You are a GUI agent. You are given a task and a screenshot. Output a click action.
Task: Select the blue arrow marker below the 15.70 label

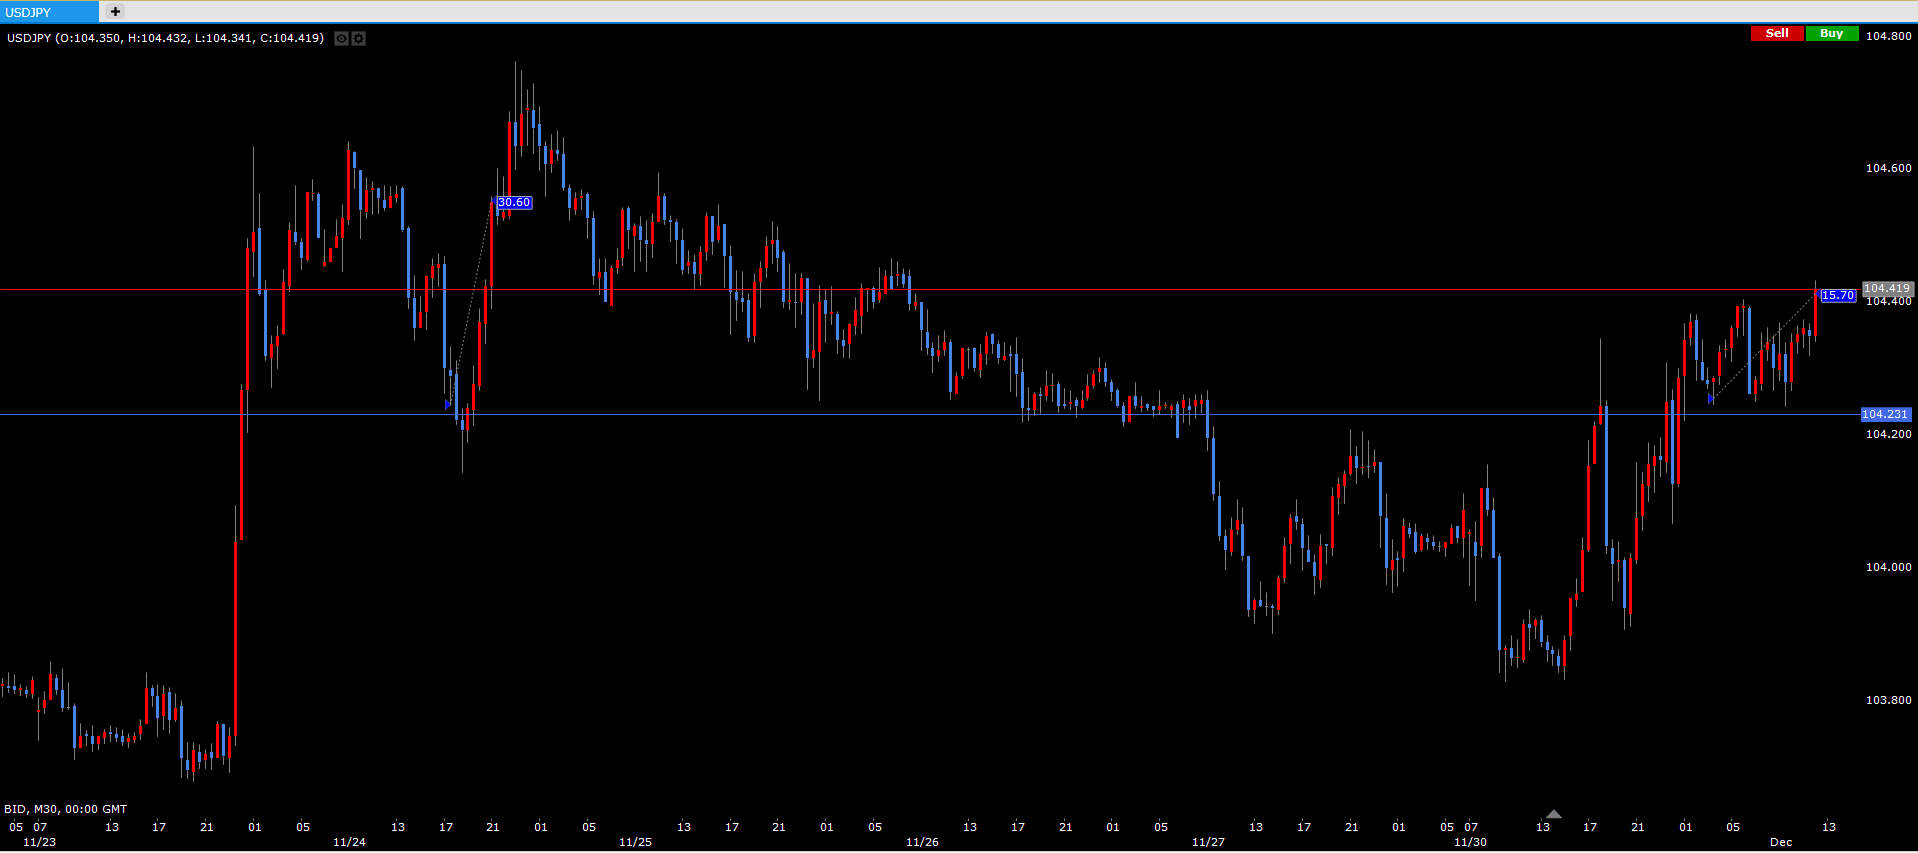pos(1711,400)
